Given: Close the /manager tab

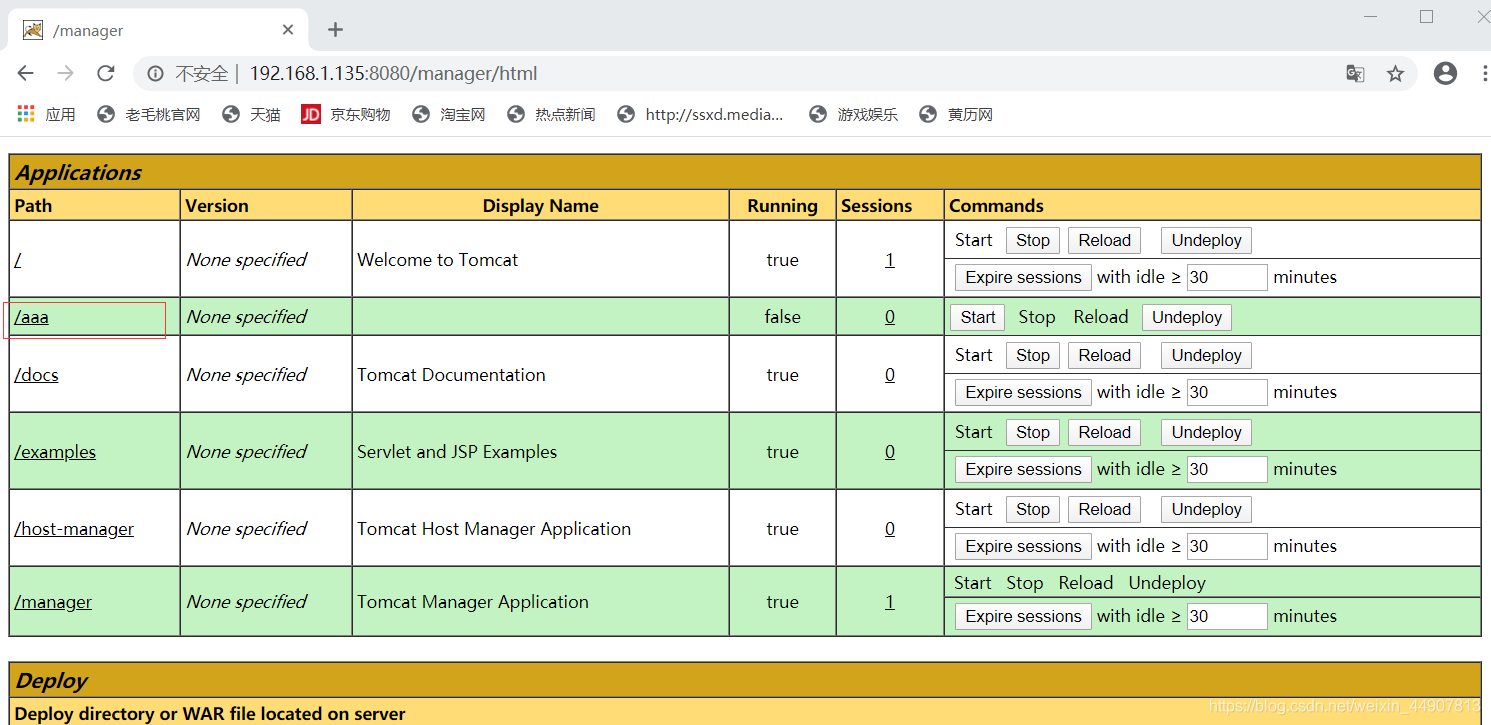Looking at the screenshot, I should click(288, 30).
